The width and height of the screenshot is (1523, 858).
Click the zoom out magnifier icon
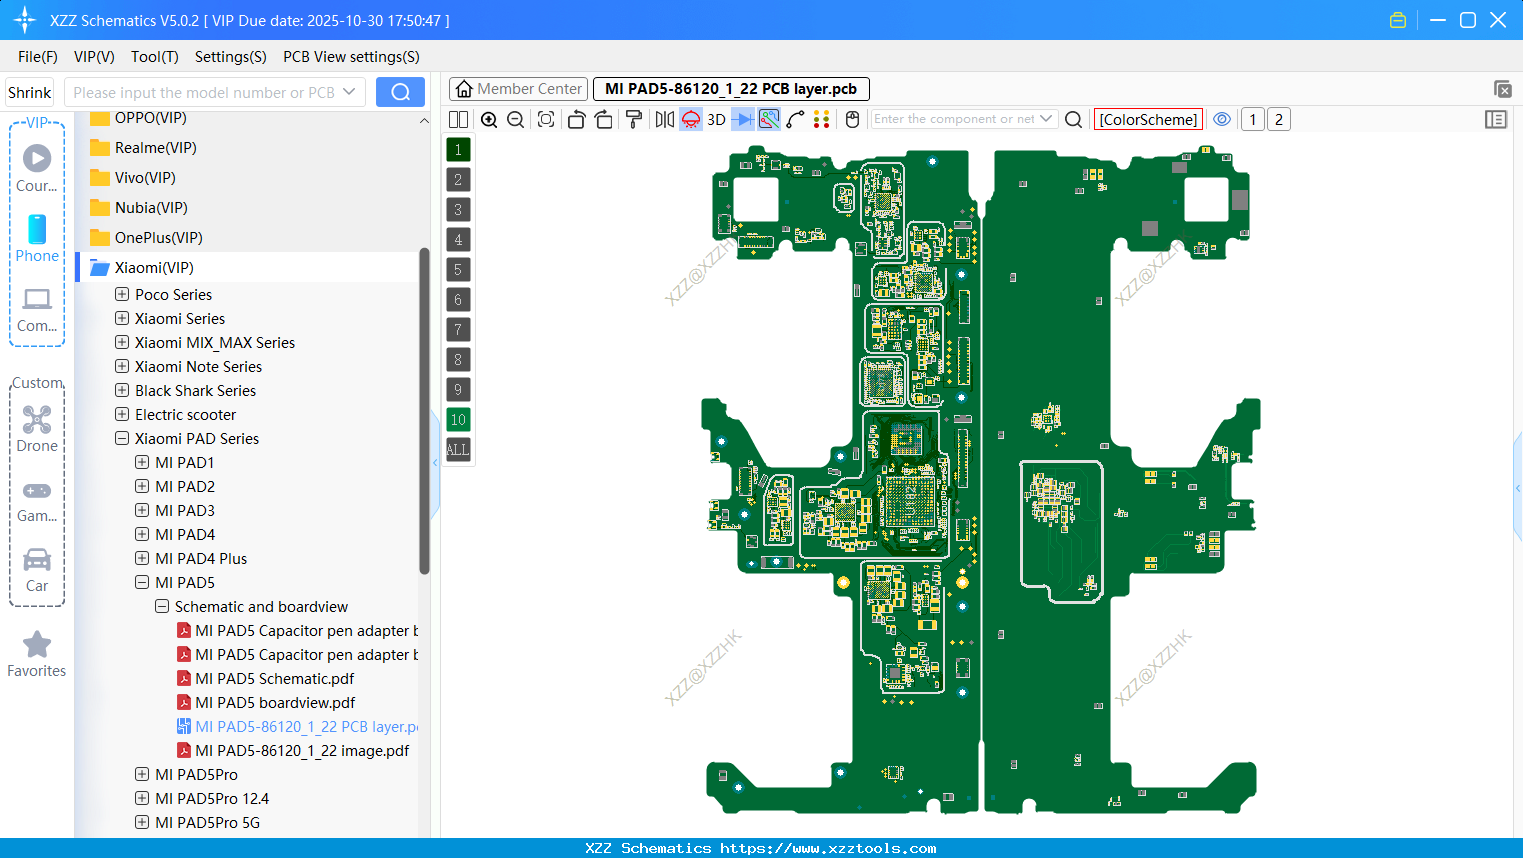point(516,120)
